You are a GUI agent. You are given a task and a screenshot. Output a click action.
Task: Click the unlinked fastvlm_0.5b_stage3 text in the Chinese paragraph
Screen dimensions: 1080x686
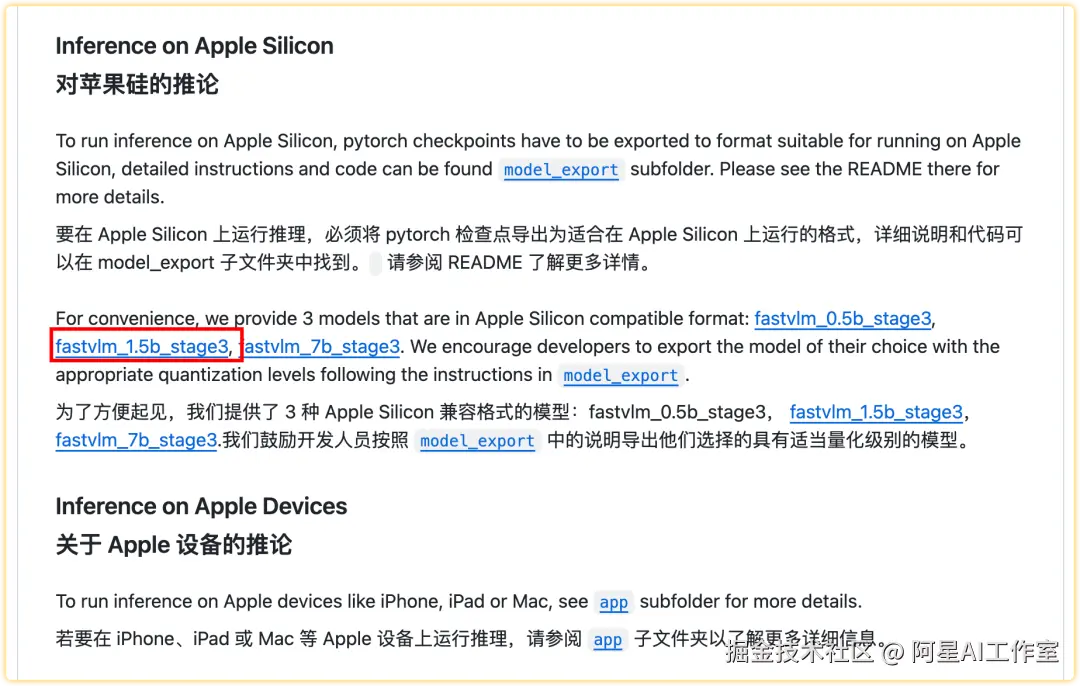pyautogui.click(x=678, y=412)
